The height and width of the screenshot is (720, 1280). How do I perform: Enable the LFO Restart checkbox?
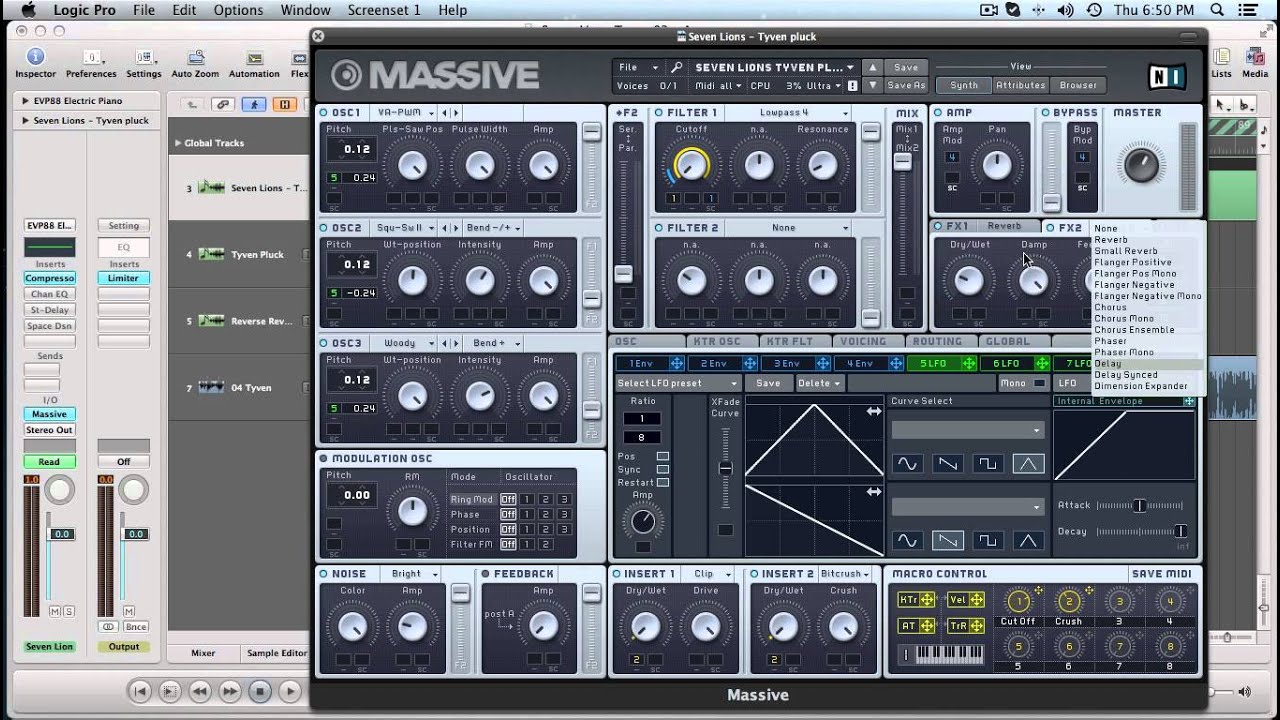[662, 482]
